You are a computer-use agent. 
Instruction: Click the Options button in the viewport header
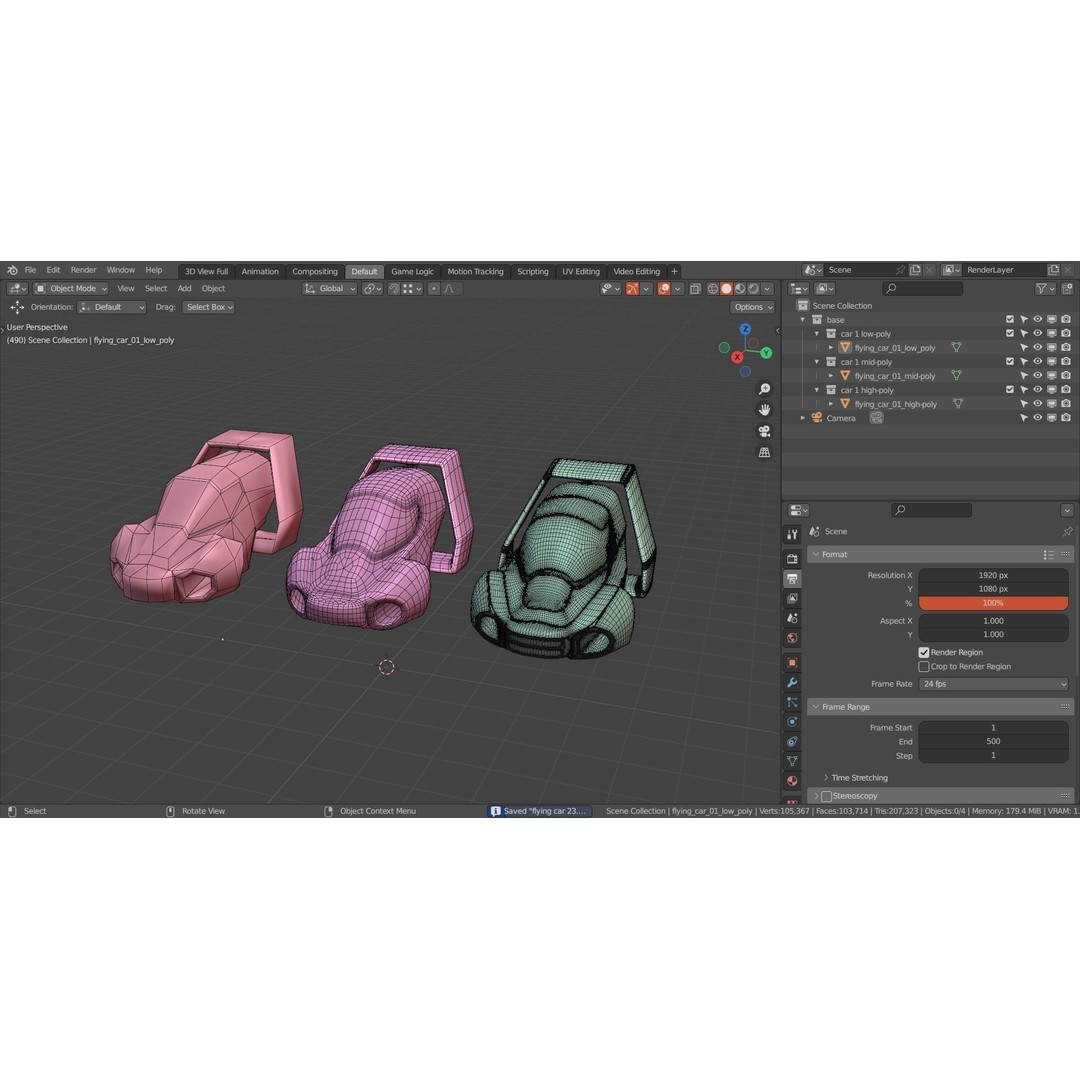tap(752, 307)
